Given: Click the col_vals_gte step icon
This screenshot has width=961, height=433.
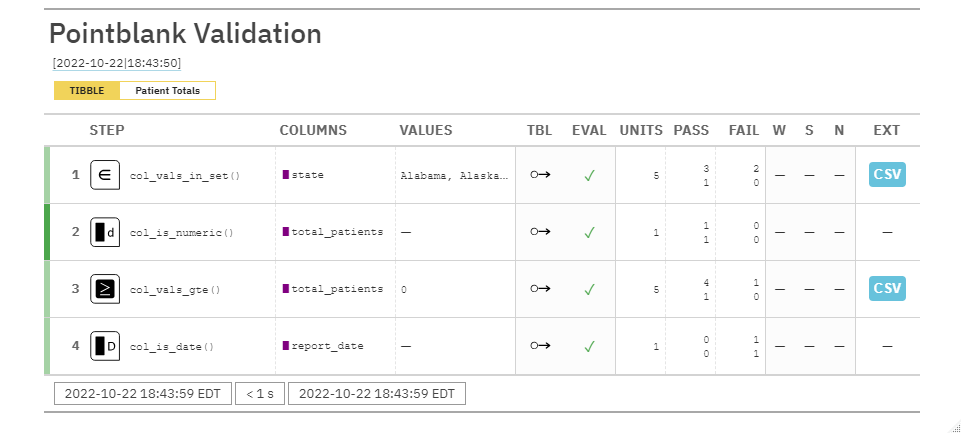Looking at the screenshot, I should 105,289.
